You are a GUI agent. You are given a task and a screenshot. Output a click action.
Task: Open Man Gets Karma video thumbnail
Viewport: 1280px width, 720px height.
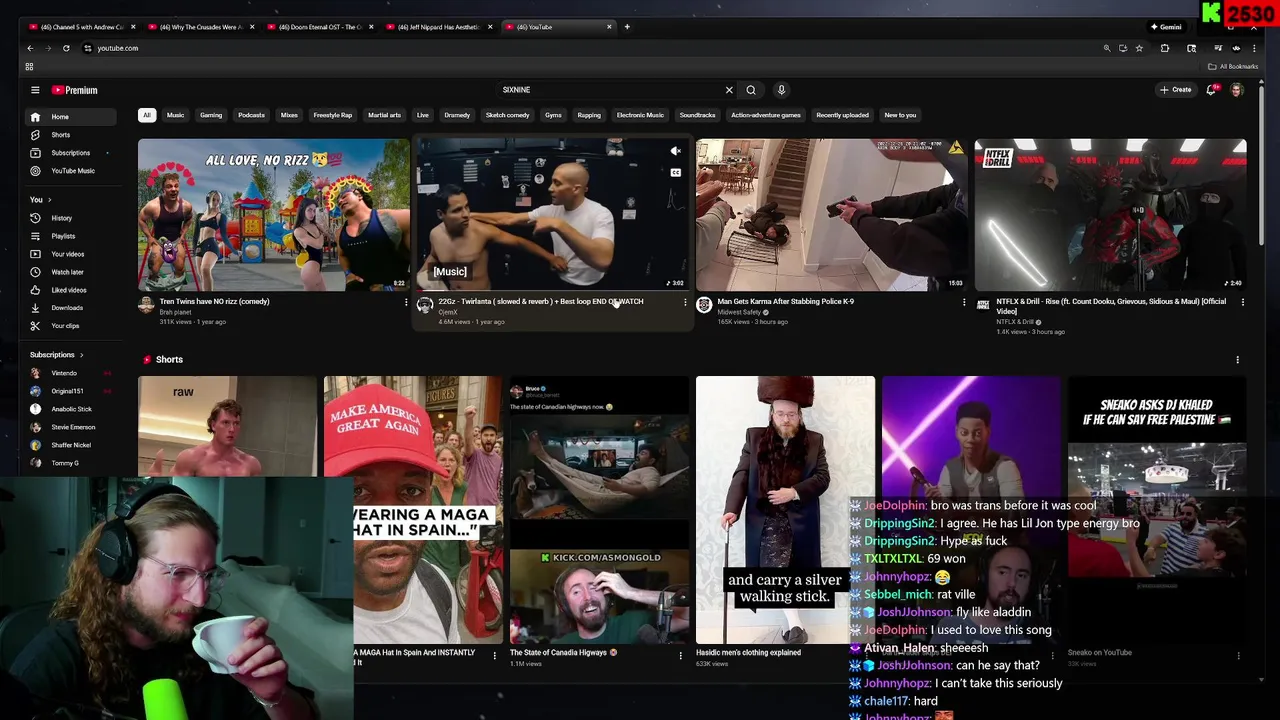831,215
